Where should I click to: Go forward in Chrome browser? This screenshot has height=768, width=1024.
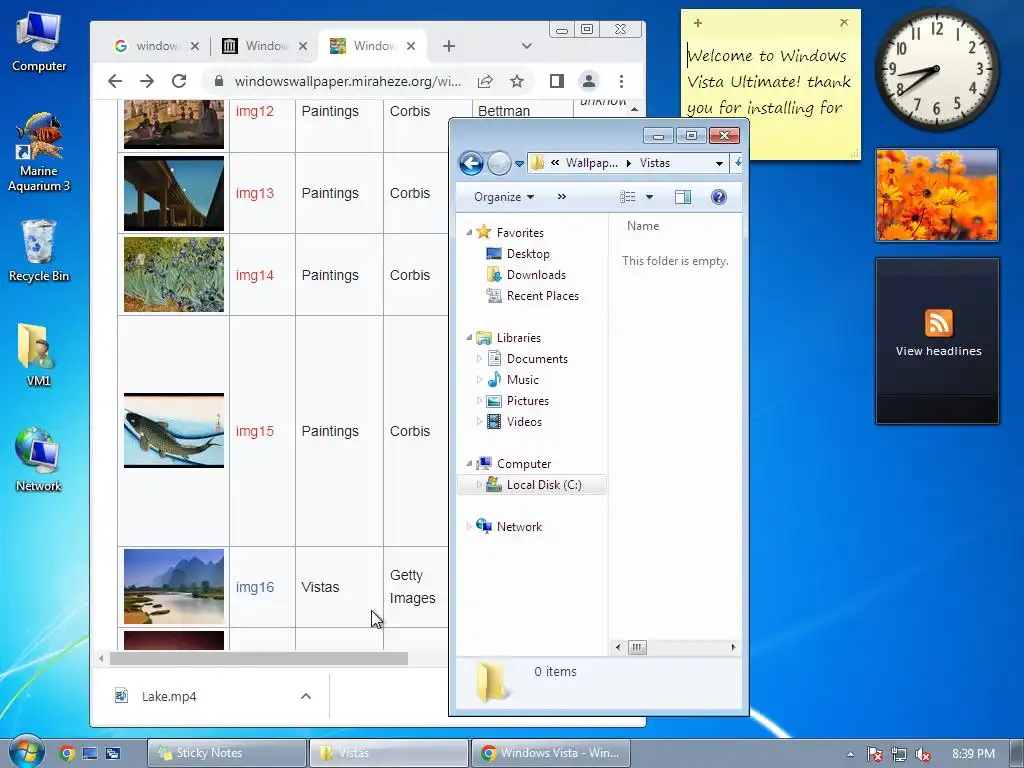pyautogui.click(x=147, y=81)
